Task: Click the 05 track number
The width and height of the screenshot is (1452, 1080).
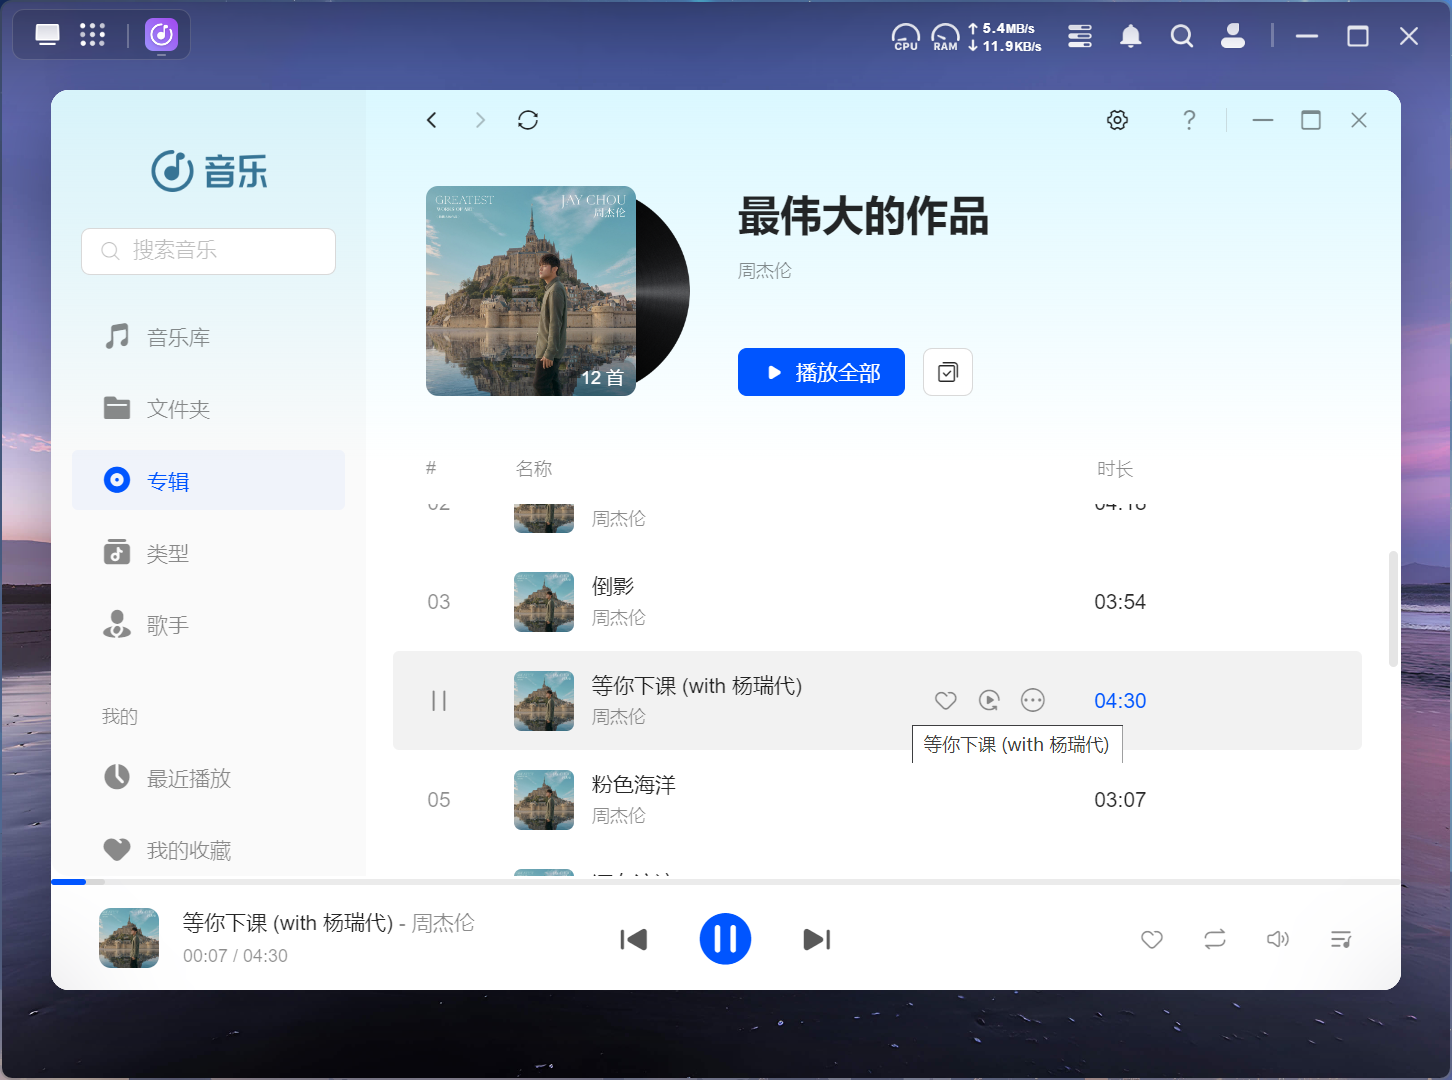Action: pyautogui.click(x=439, y=800)
